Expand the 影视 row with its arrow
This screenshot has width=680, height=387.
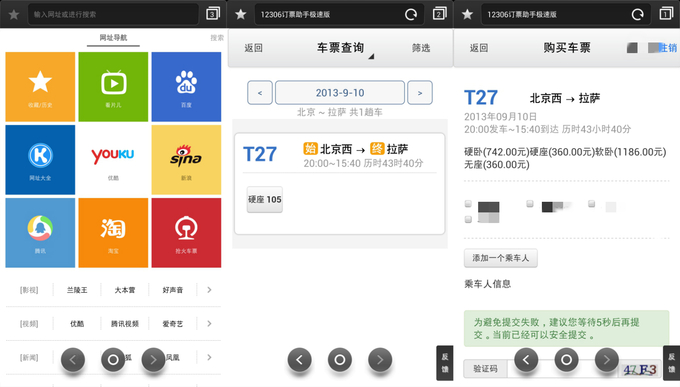[x=209, y=290]
